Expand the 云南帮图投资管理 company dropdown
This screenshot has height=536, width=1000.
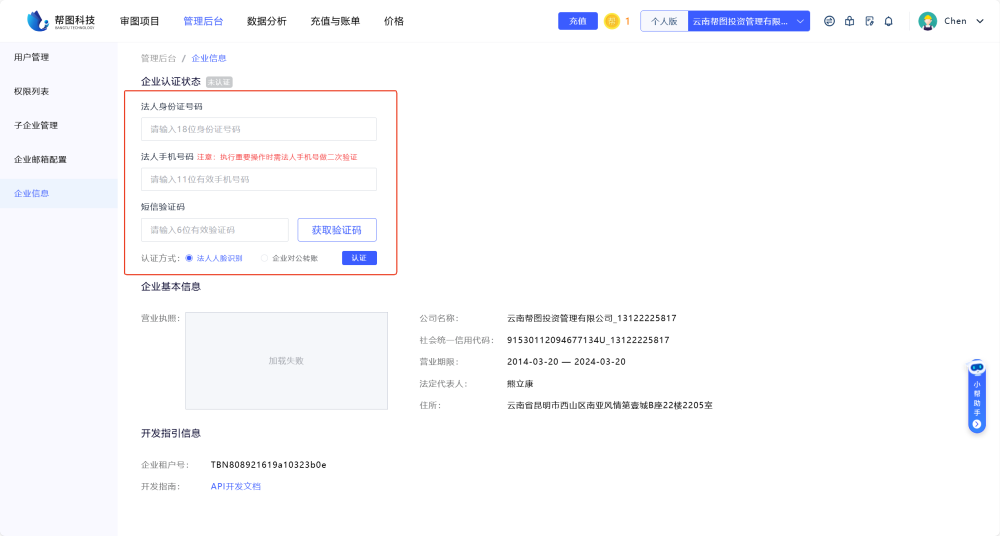click(x=749, y=21)
